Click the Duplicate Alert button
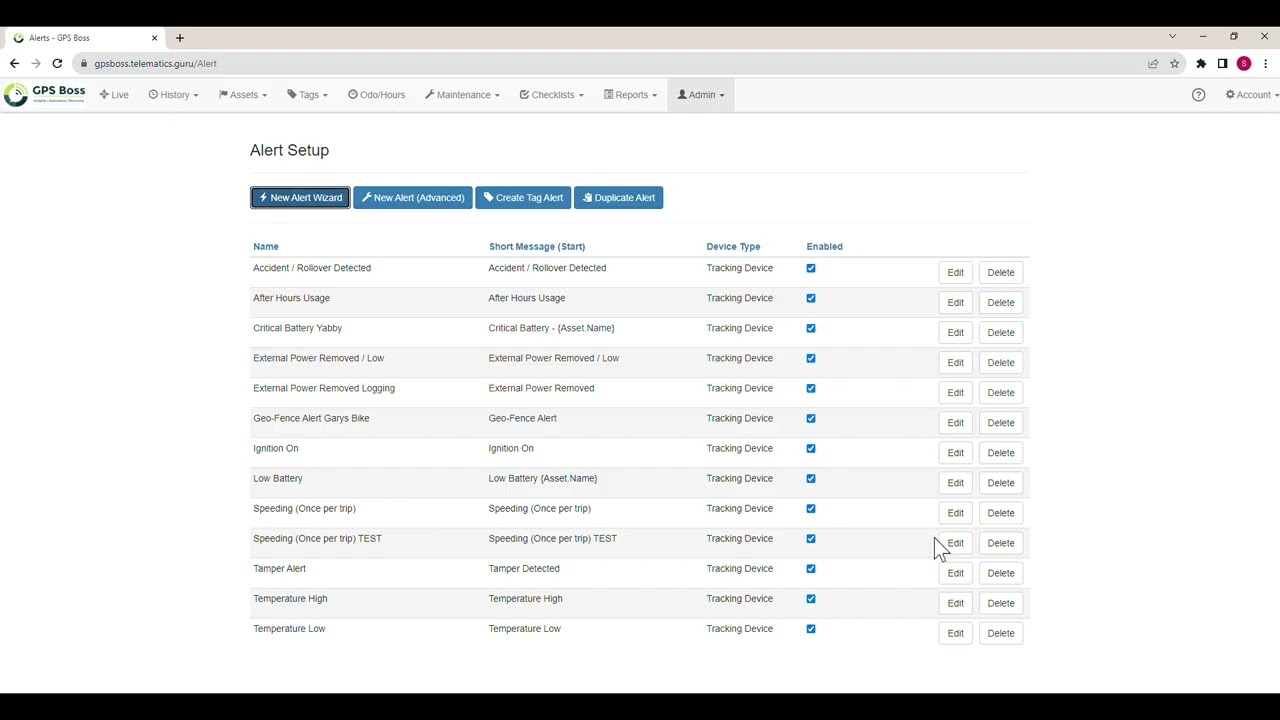This screenshot has height=720, width=1280. tap(618, 198)
